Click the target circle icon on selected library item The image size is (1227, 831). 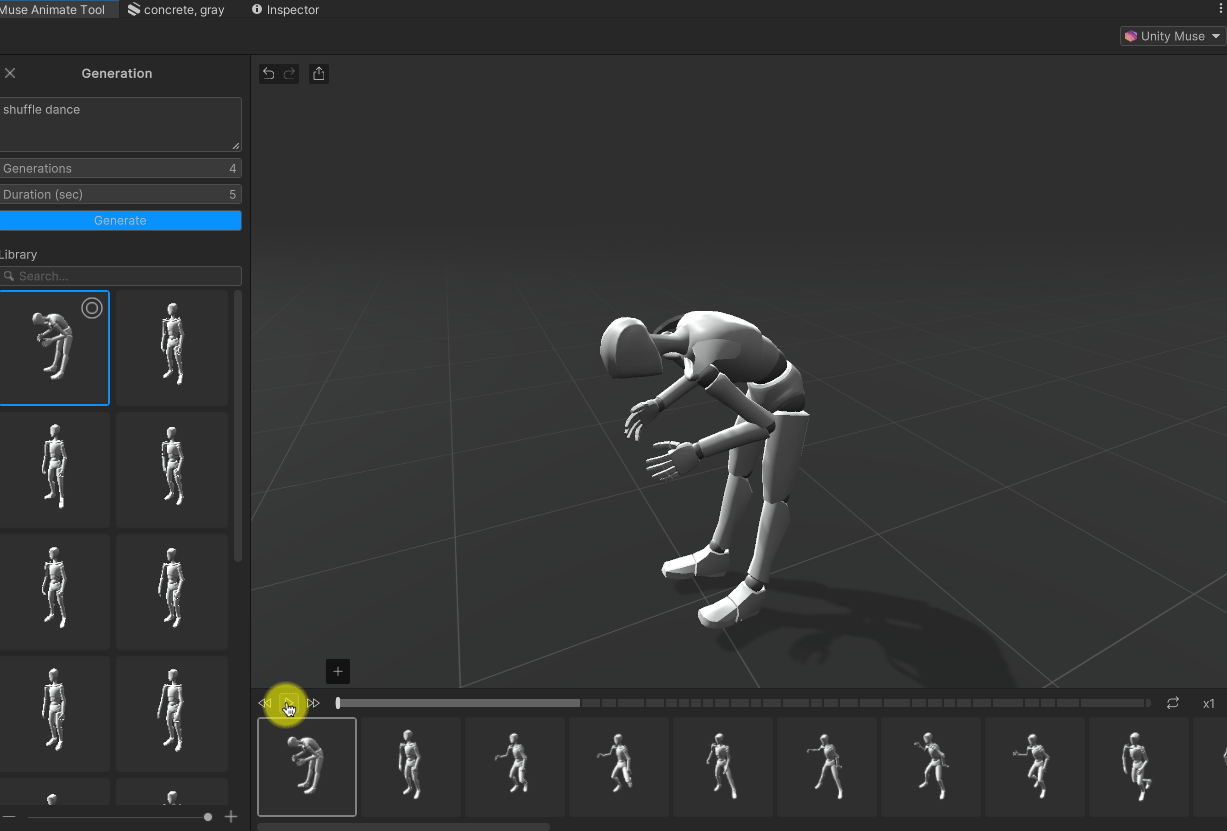(92, 308)
